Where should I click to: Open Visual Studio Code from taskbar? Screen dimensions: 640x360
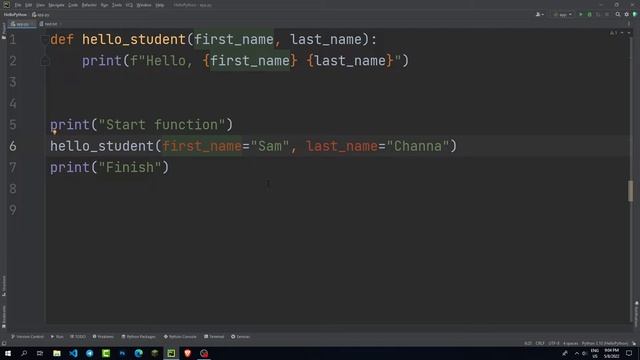point(73,353)
